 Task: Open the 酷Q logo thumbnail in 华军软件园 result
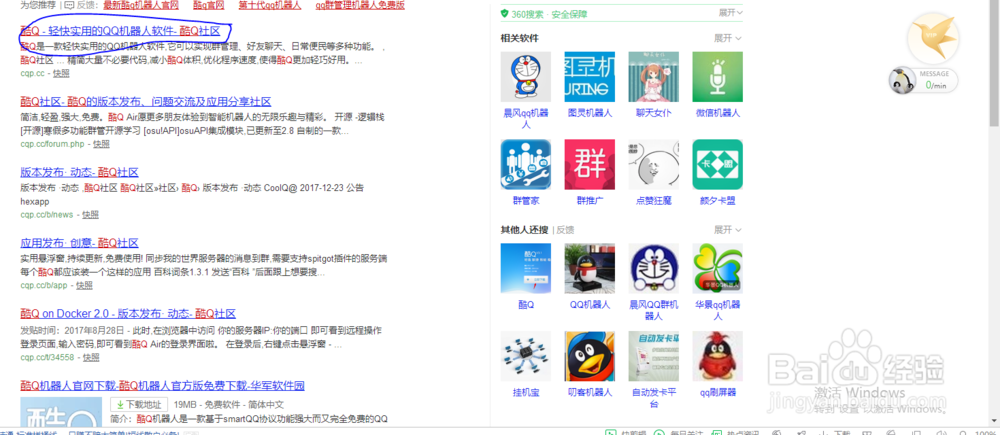pos(61,412)
